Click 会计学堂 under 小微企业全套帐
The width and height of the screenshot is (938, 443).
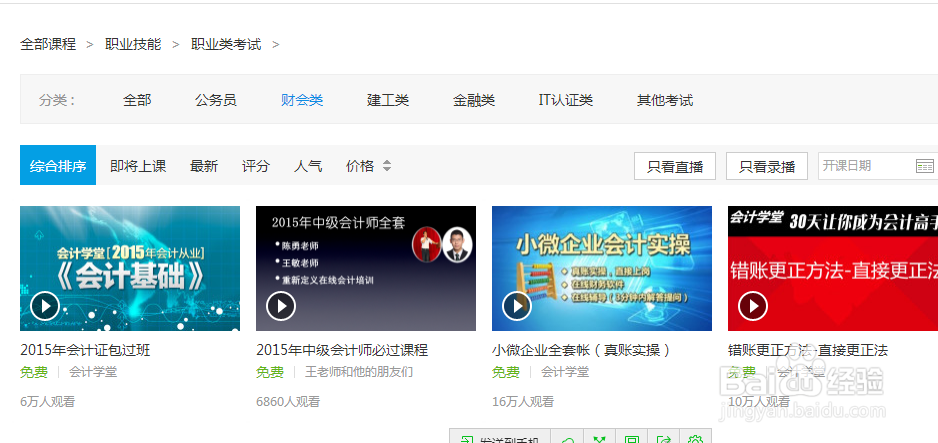[565, 372]
